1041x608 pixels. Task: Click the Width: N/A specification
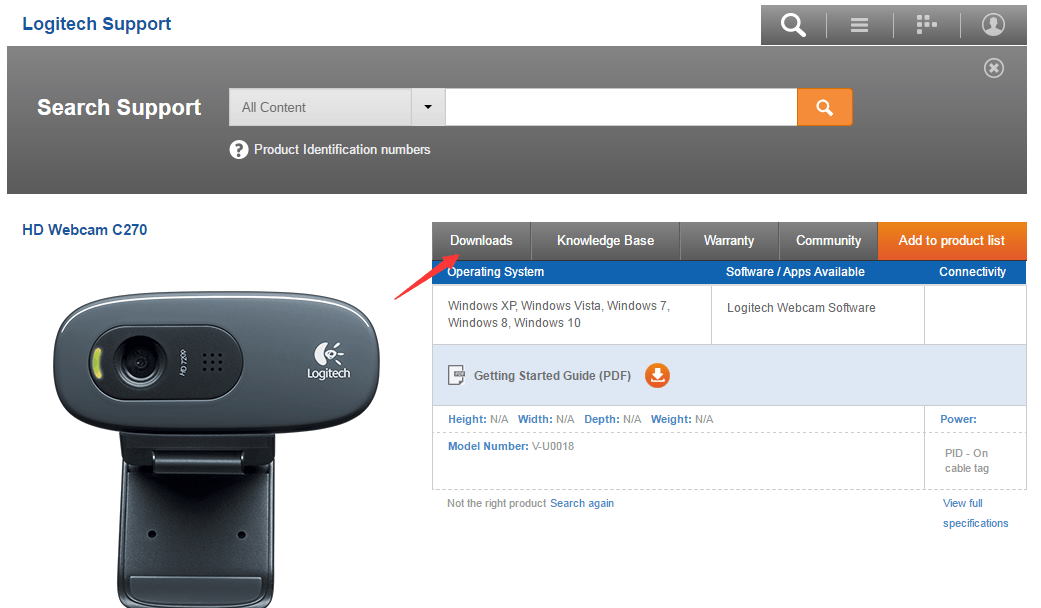click(x=546, y=419)
